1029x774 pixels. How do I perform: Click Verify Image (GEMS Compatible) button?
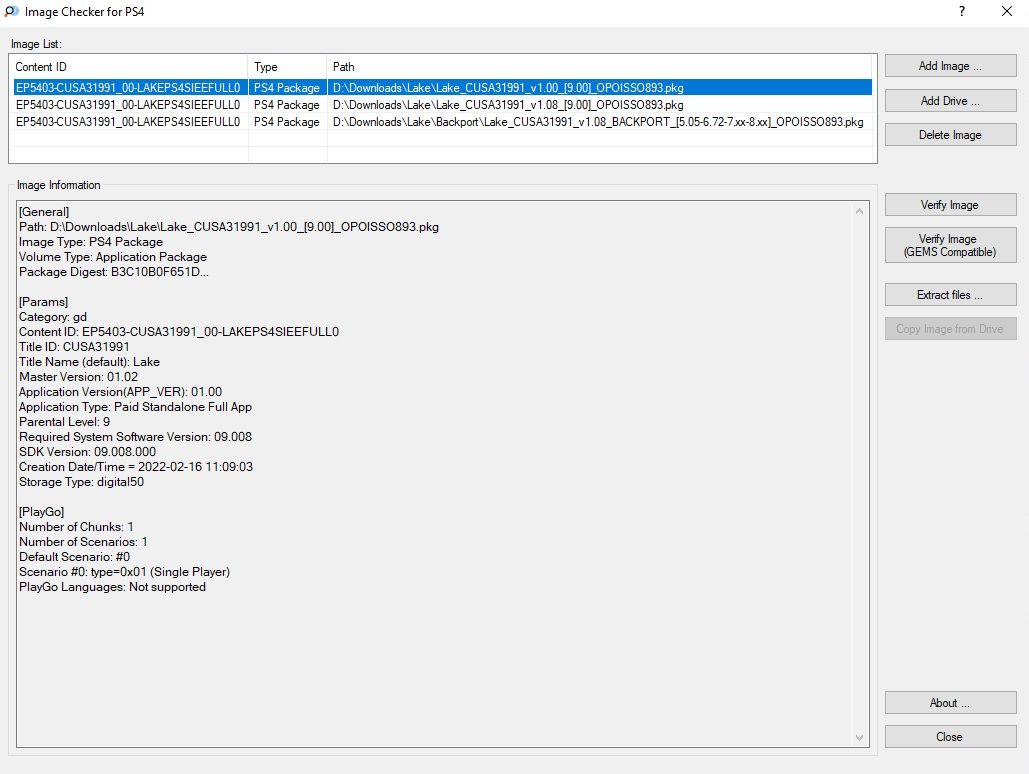[x=950, y=245]
